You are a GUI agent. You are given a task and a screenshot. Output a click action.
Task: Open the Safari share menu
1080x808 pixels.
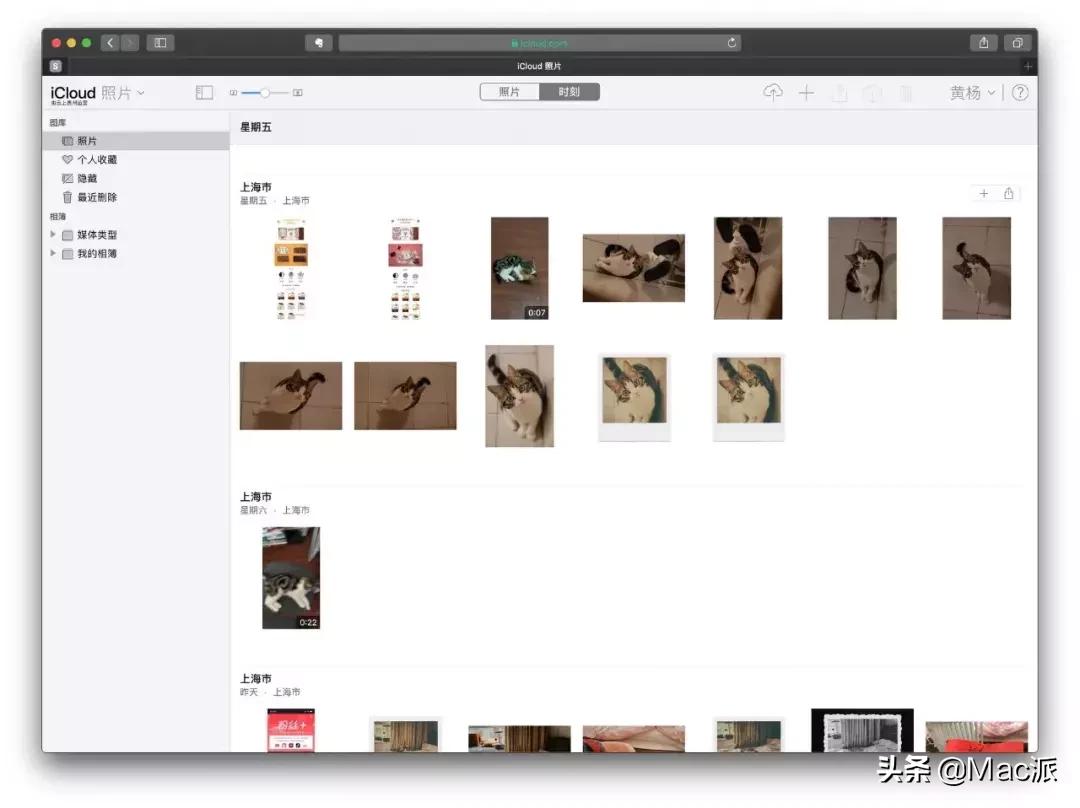[984, 43]
